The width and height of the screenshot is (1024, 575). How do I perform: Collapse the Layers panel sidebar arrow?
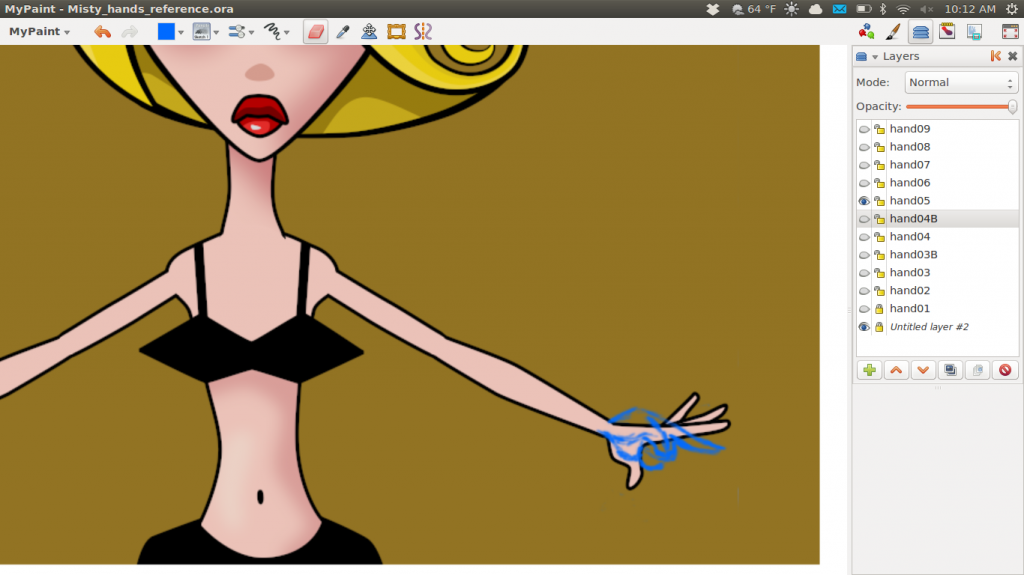(x=995, y=56)
